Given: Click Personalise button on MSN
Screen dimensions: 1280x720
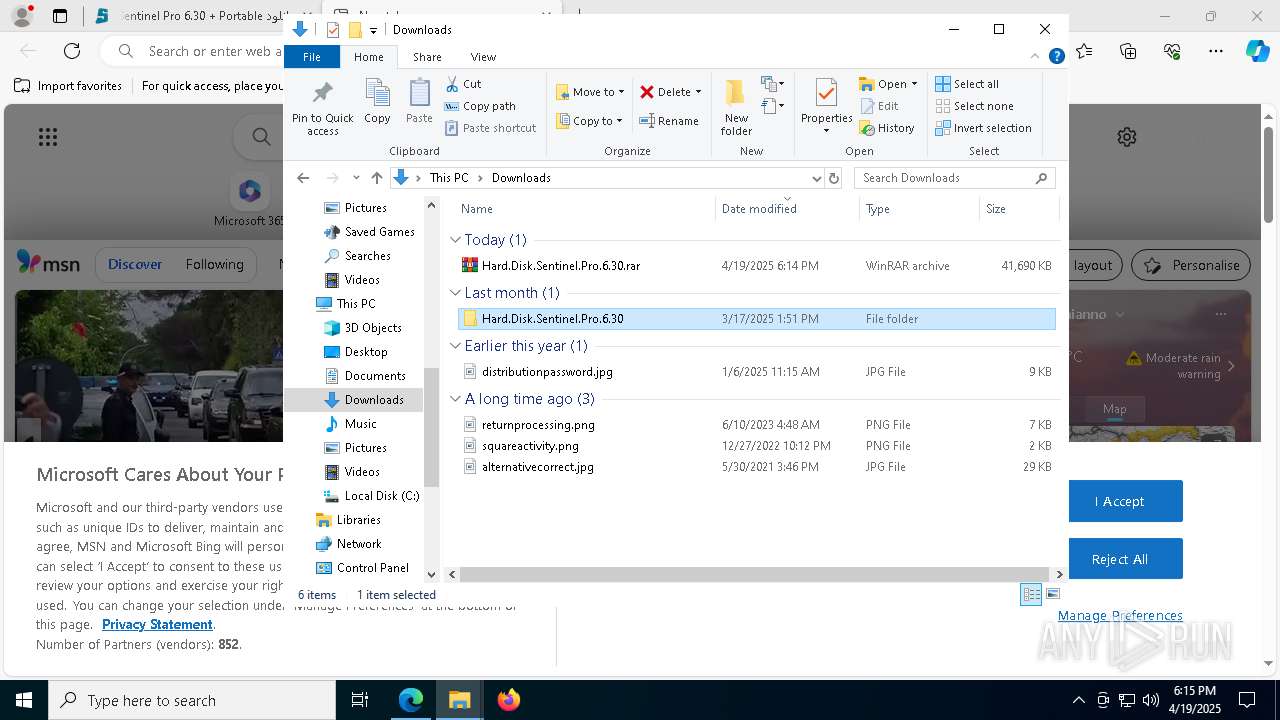Looking at the screenshot, I should (1191, 265).
